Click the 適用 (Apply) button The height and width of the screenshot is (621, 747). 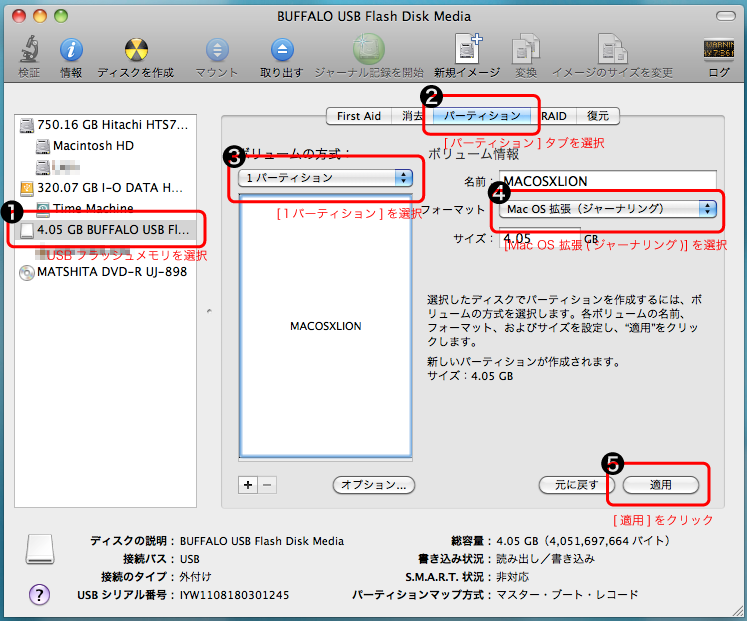point(661,485)
